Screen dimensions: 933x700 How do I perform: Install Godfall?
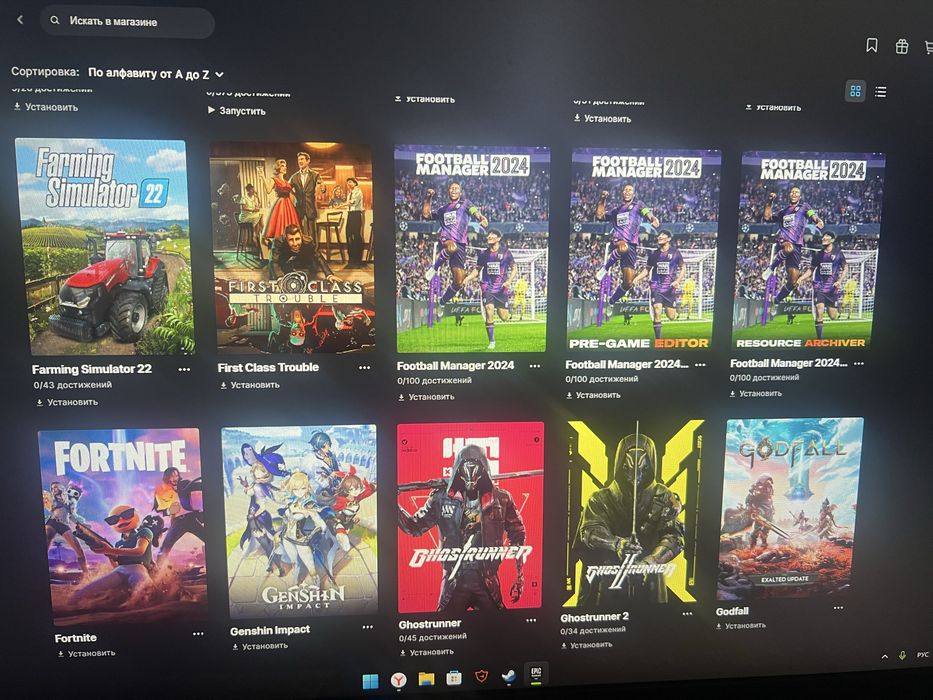point(741,626)
